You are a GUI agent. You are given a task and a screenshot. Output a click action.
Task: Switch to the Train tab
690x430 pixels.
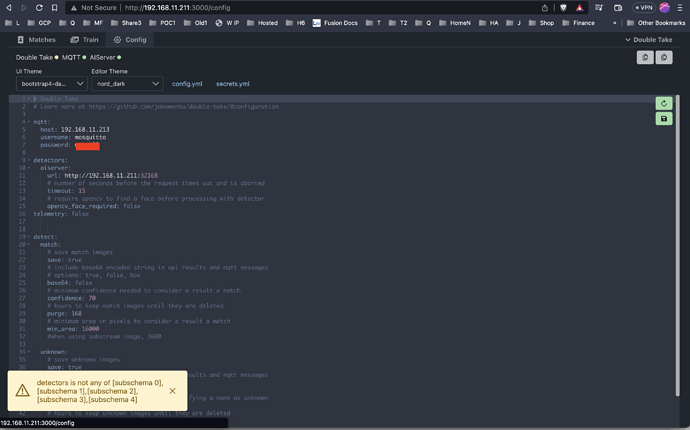pos(84,40)
